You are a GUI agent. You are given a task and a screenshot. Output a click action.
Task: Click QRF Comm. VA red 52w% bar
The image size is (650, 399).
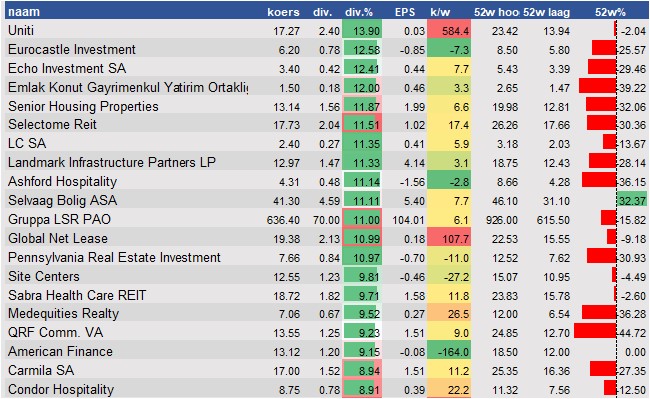(x=595, y=331)
